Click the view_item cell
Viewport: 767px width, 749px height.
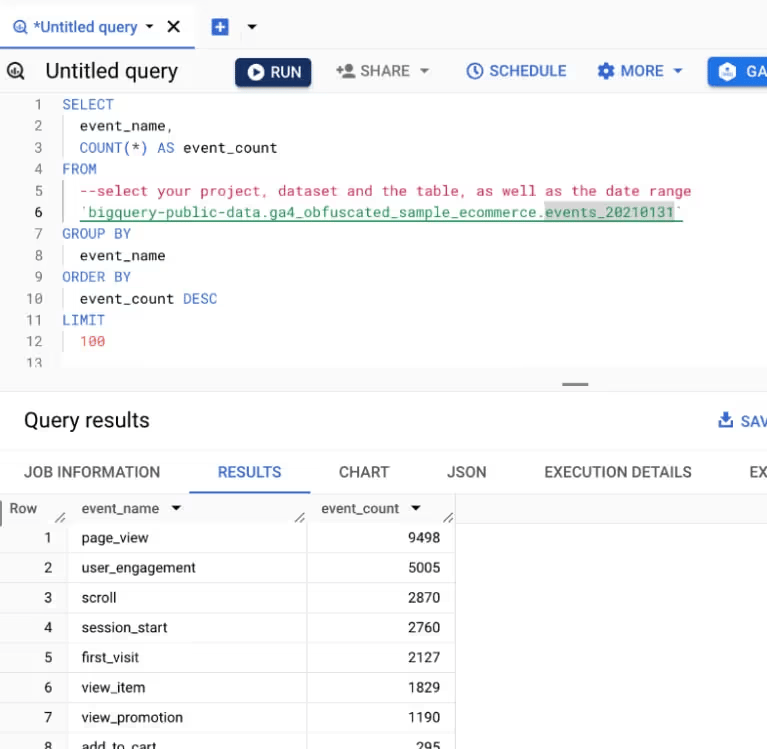tap(188, 688)
